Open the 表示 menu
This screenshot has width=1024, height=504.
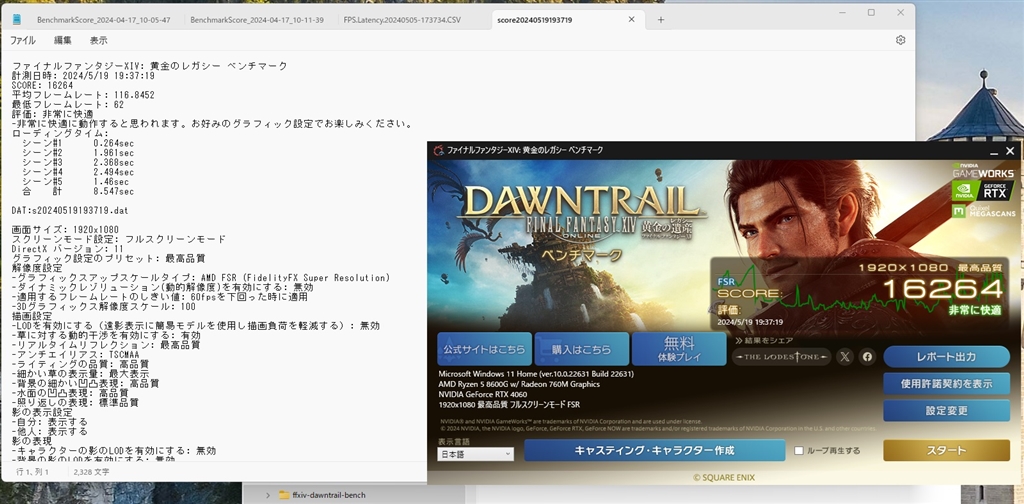[x=99, y=40]
